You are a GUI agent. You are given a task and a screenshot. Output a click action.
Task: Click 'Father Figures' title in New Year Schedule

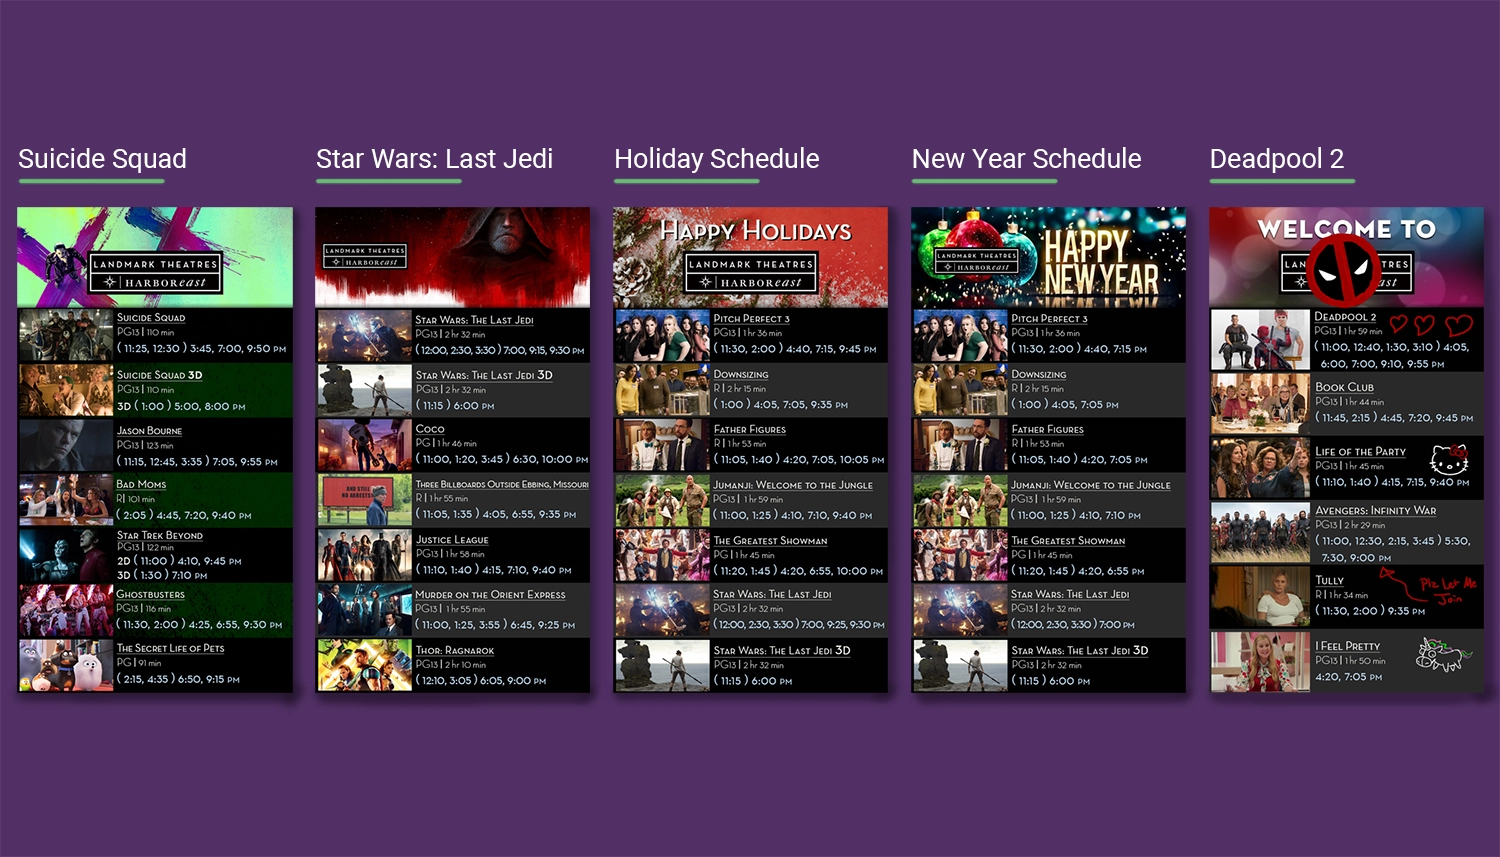coord(1047,429)
